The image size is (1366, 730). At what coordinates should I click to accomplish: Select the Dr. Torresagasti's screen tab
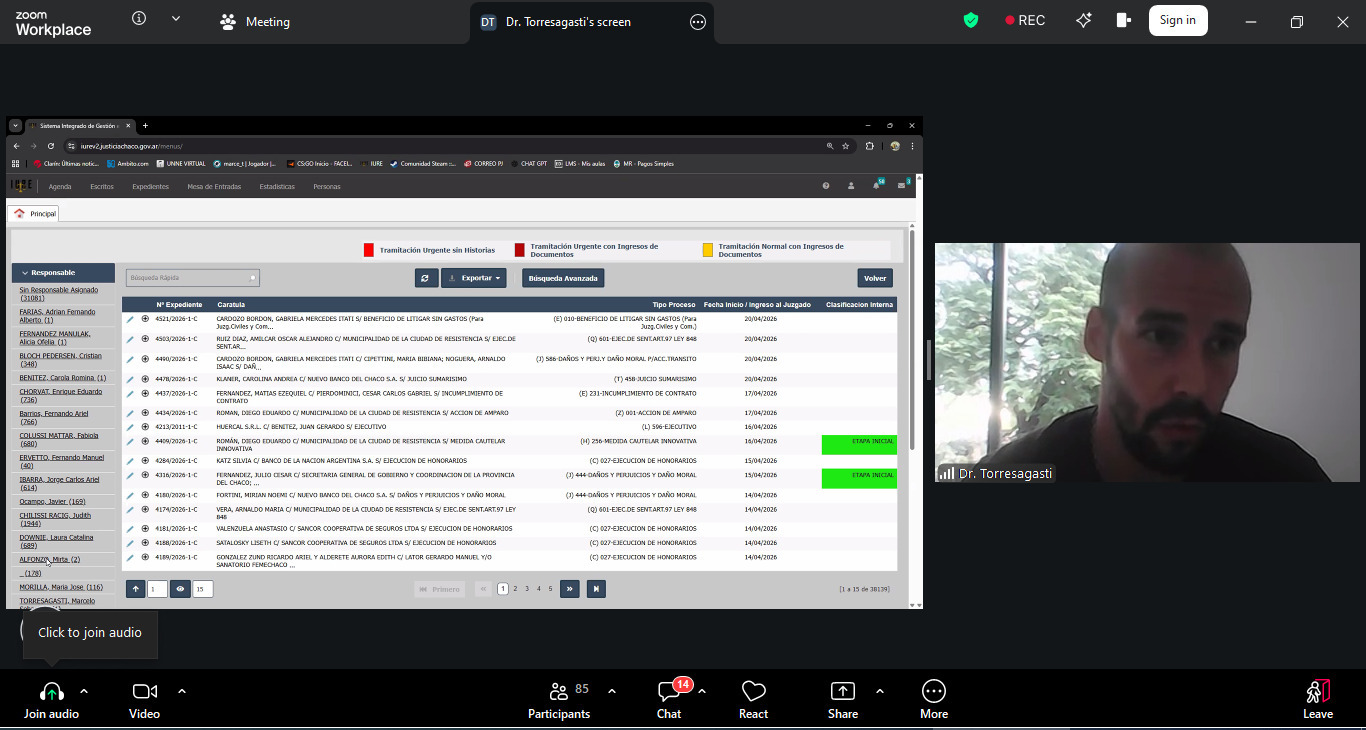567,22
